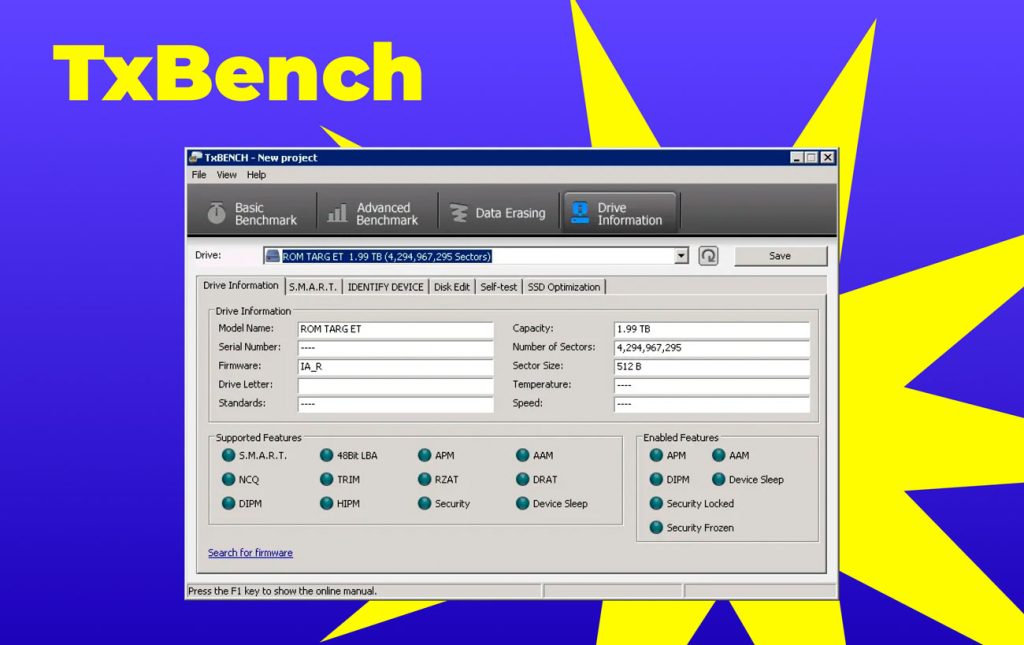1024x645 pixels.
Task: Click the DRAT indicator light
Action: pyautogui.click(x=522, y=479)
